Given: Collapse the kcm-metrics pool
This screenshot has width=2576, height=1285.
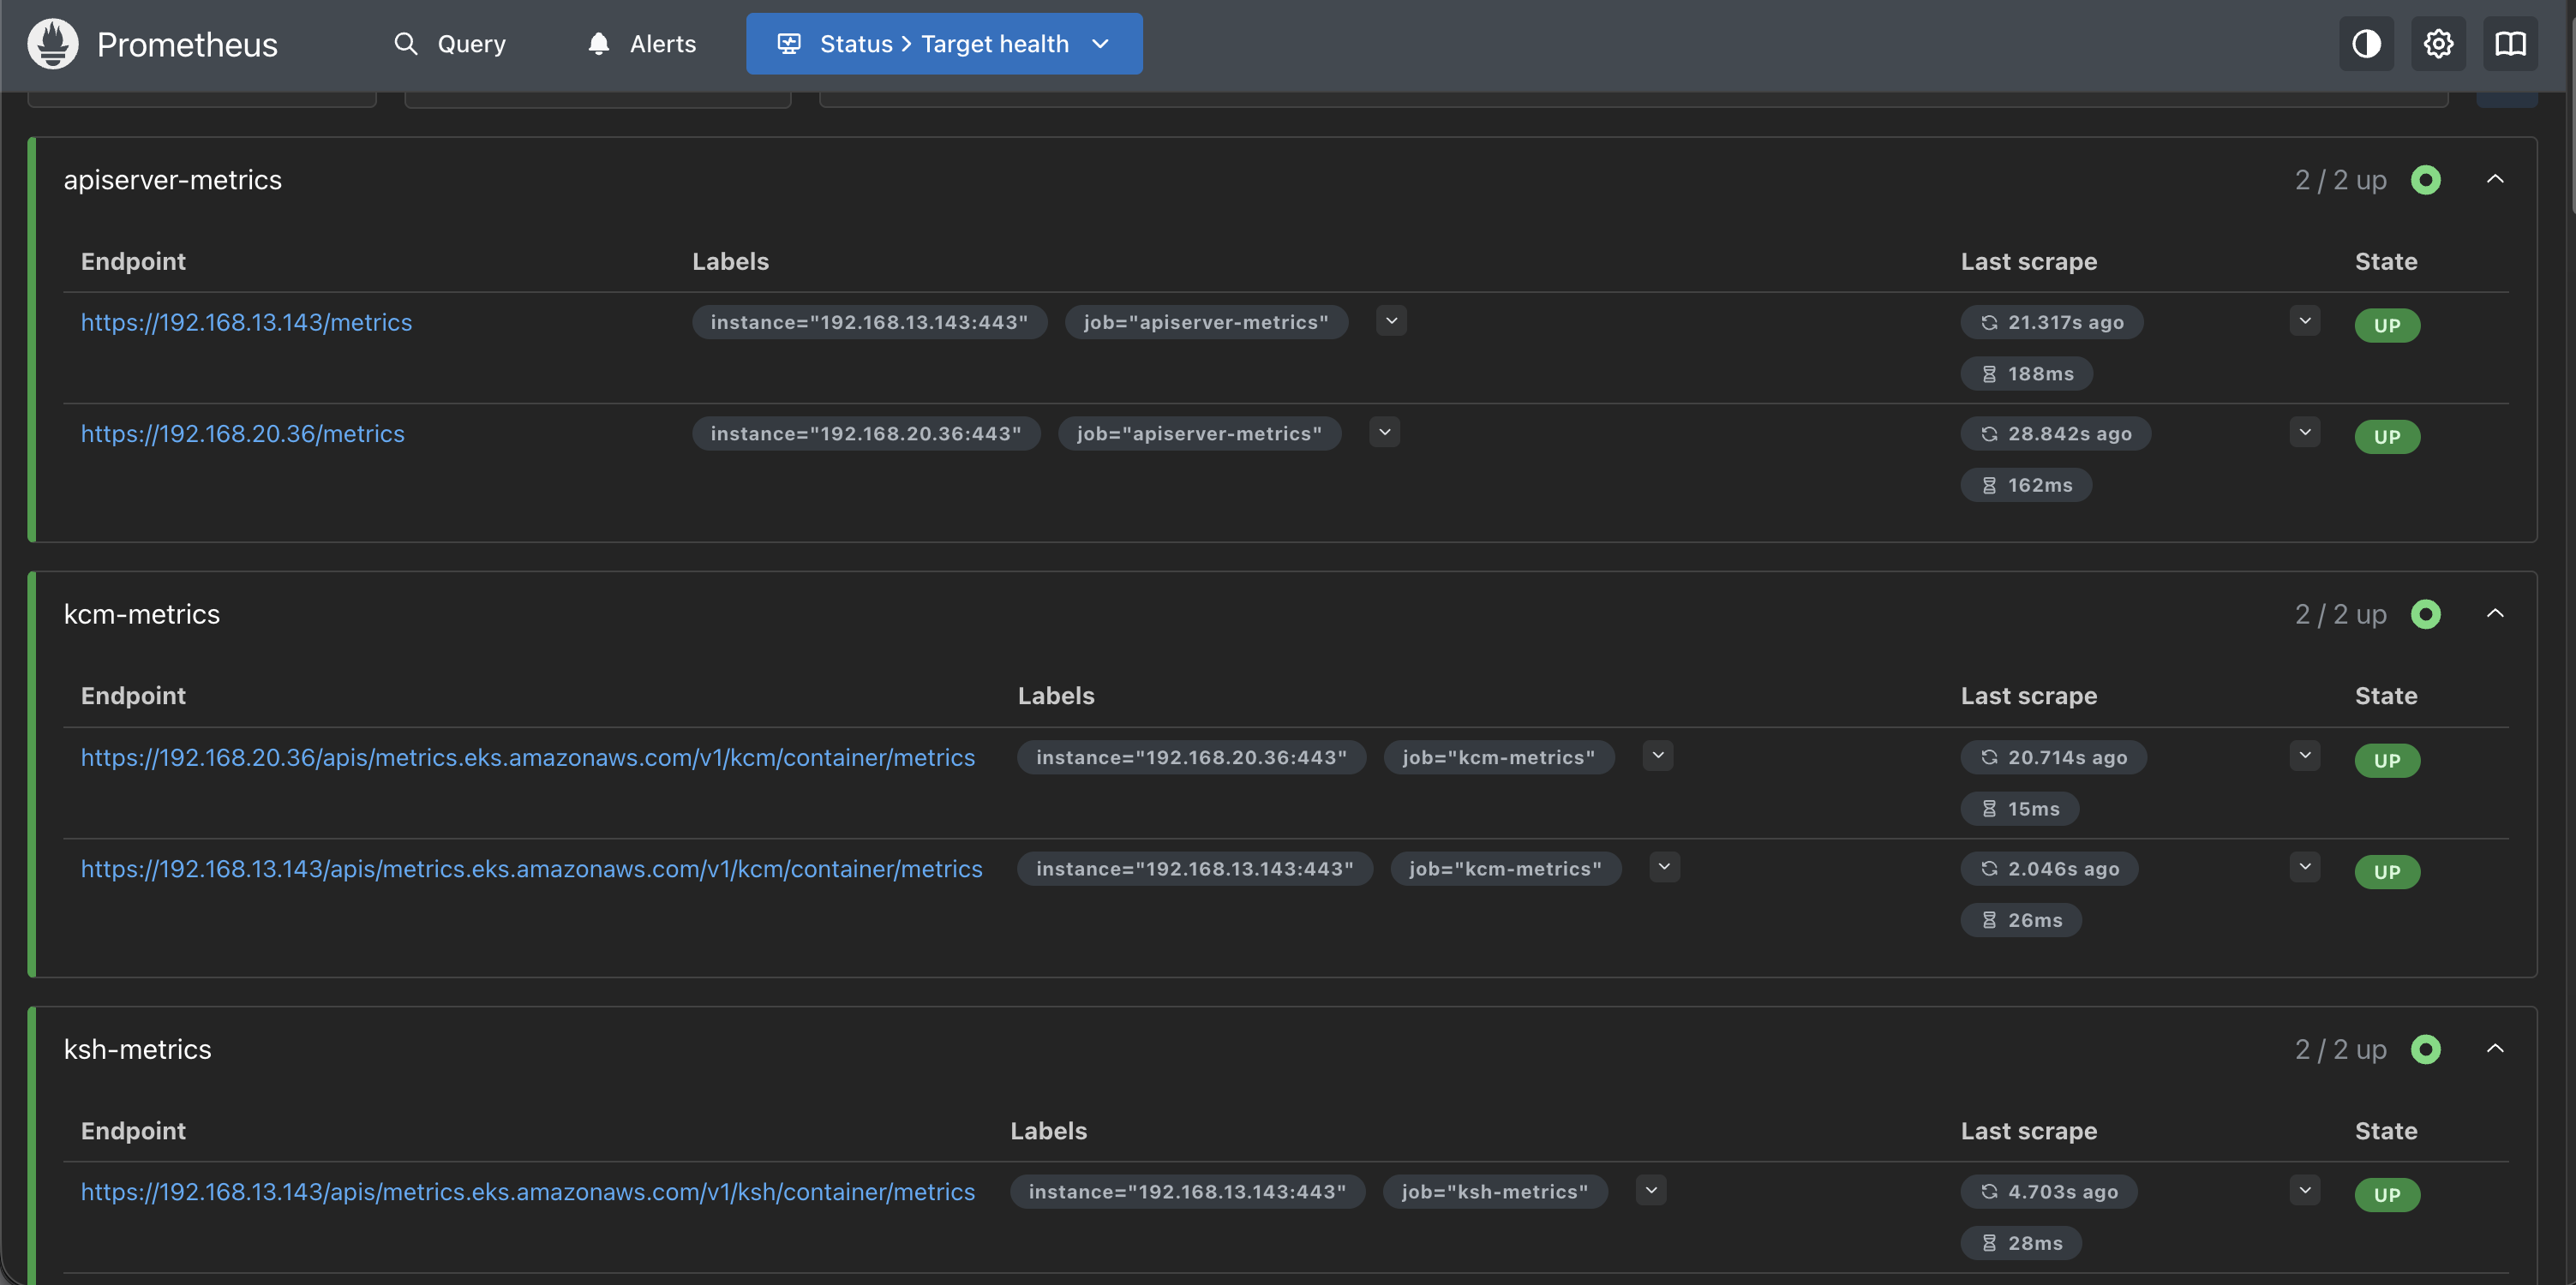Looking at the screenshot, I should coord(2495,614).
